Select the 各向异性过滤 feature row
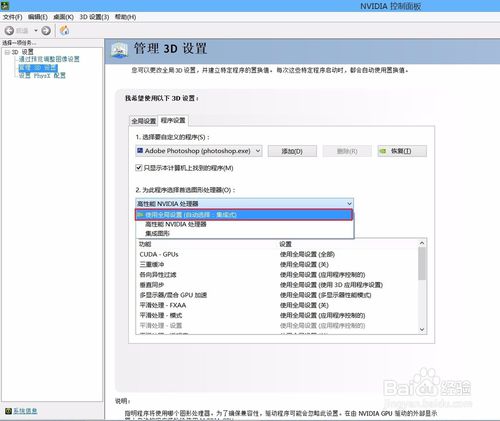500x421 pixels. [x=277, y=275]
